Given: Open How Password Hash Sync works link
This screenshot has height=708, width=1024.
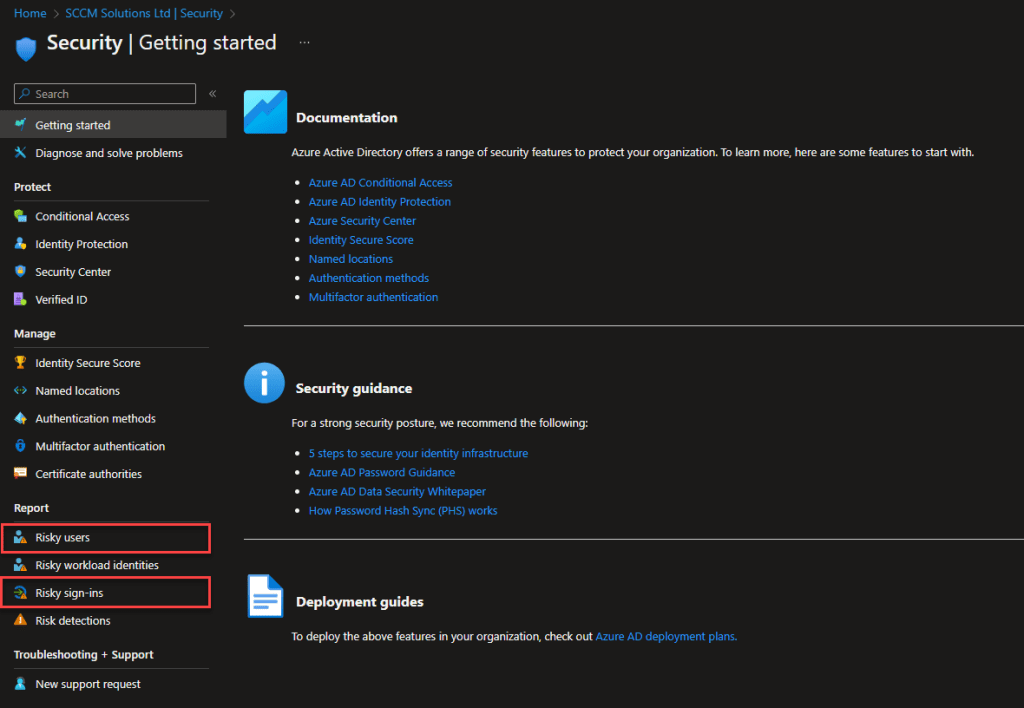Looking at the screenshot, I should 402,510.
